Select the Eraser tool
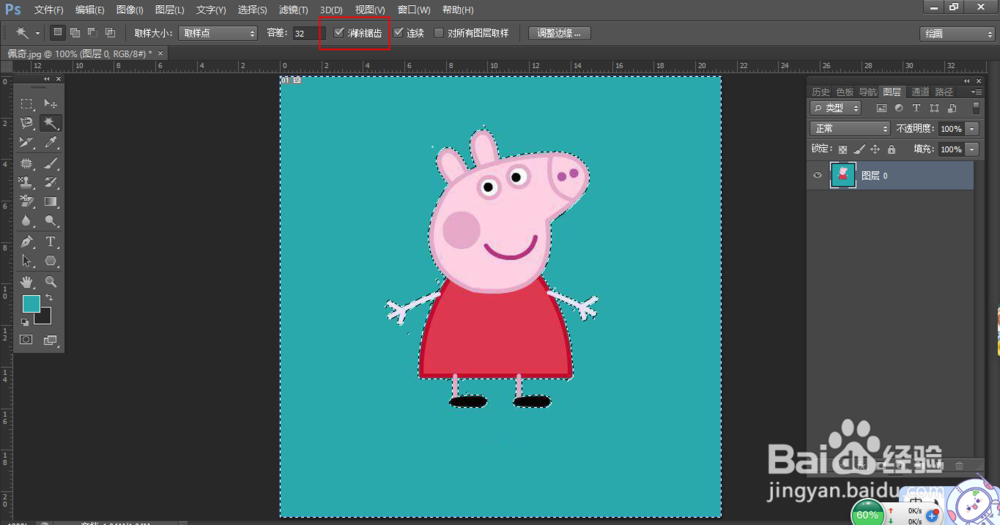This screenshot has width=1000, height=525. (26, 202)
